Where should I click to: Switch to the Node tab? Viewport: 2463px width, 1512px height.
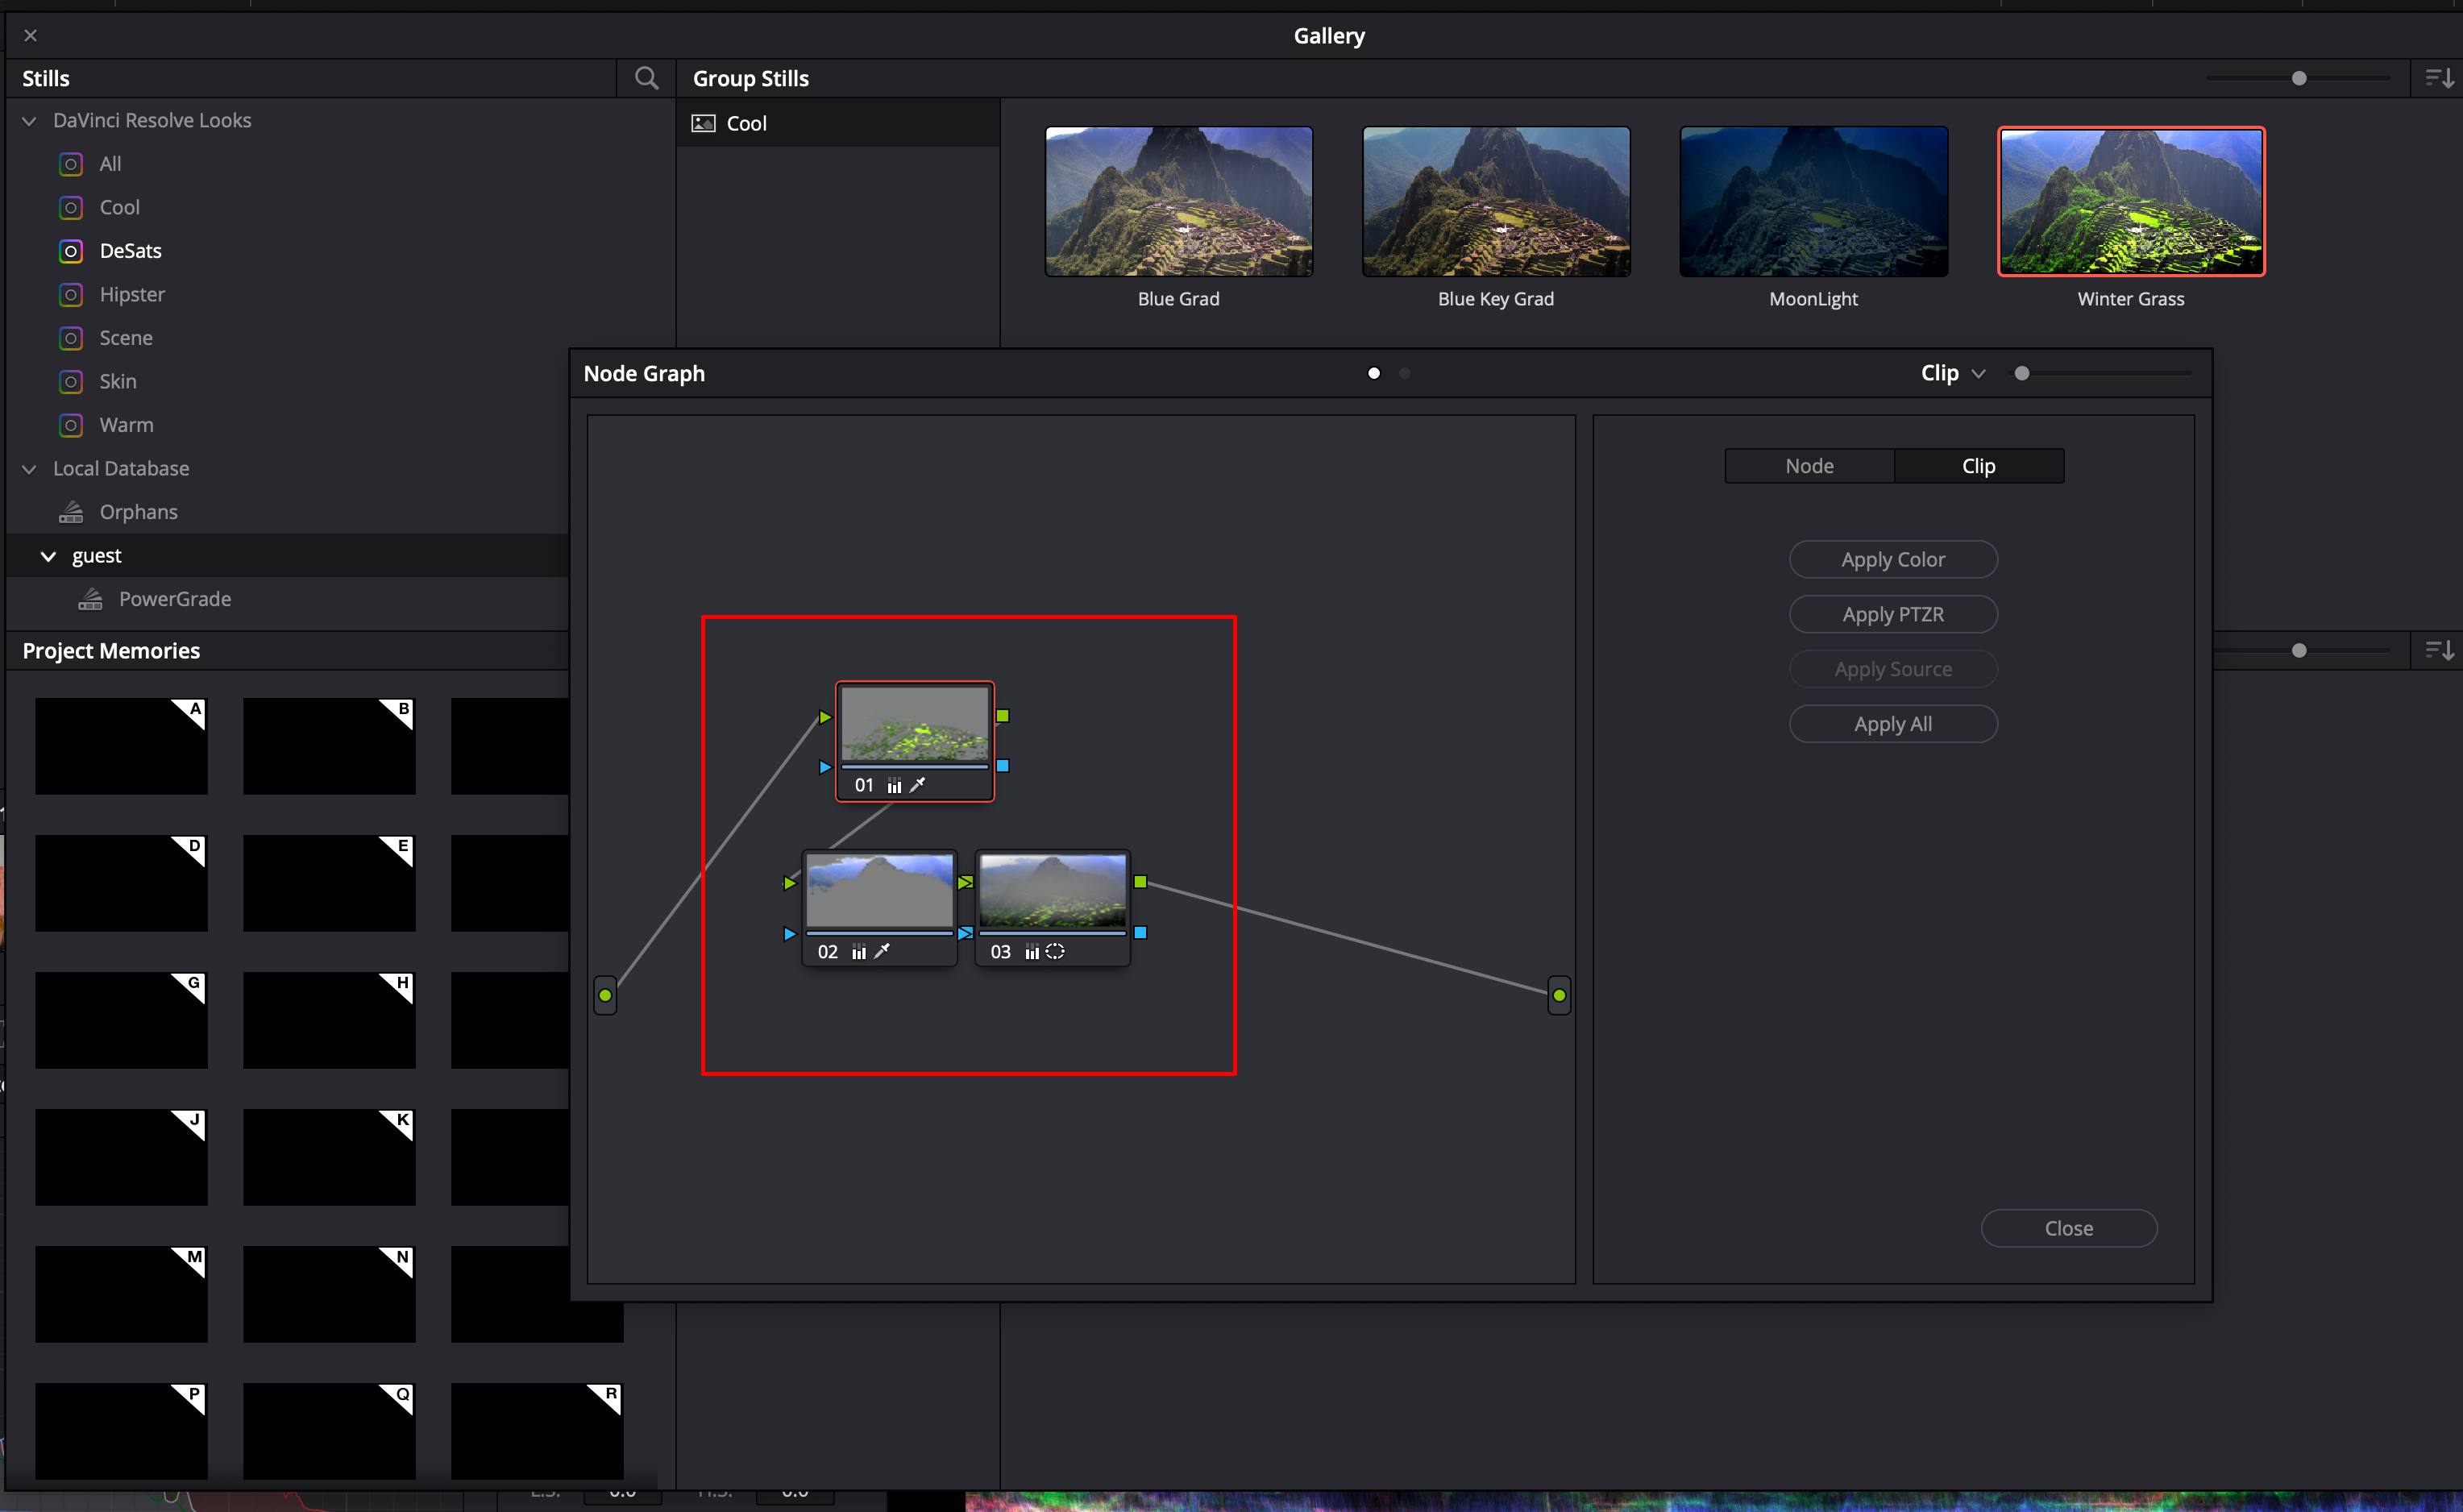coord(1809,466)
